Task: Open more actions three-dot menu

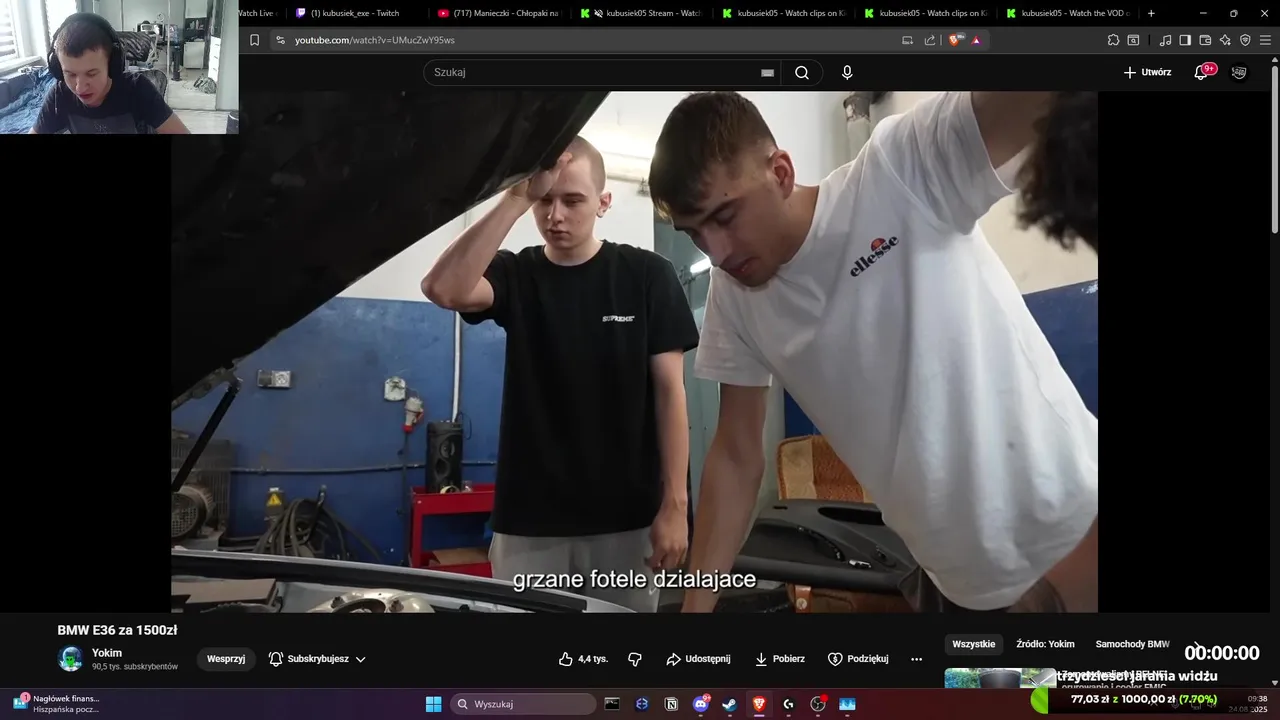Action: pos(916,659)
